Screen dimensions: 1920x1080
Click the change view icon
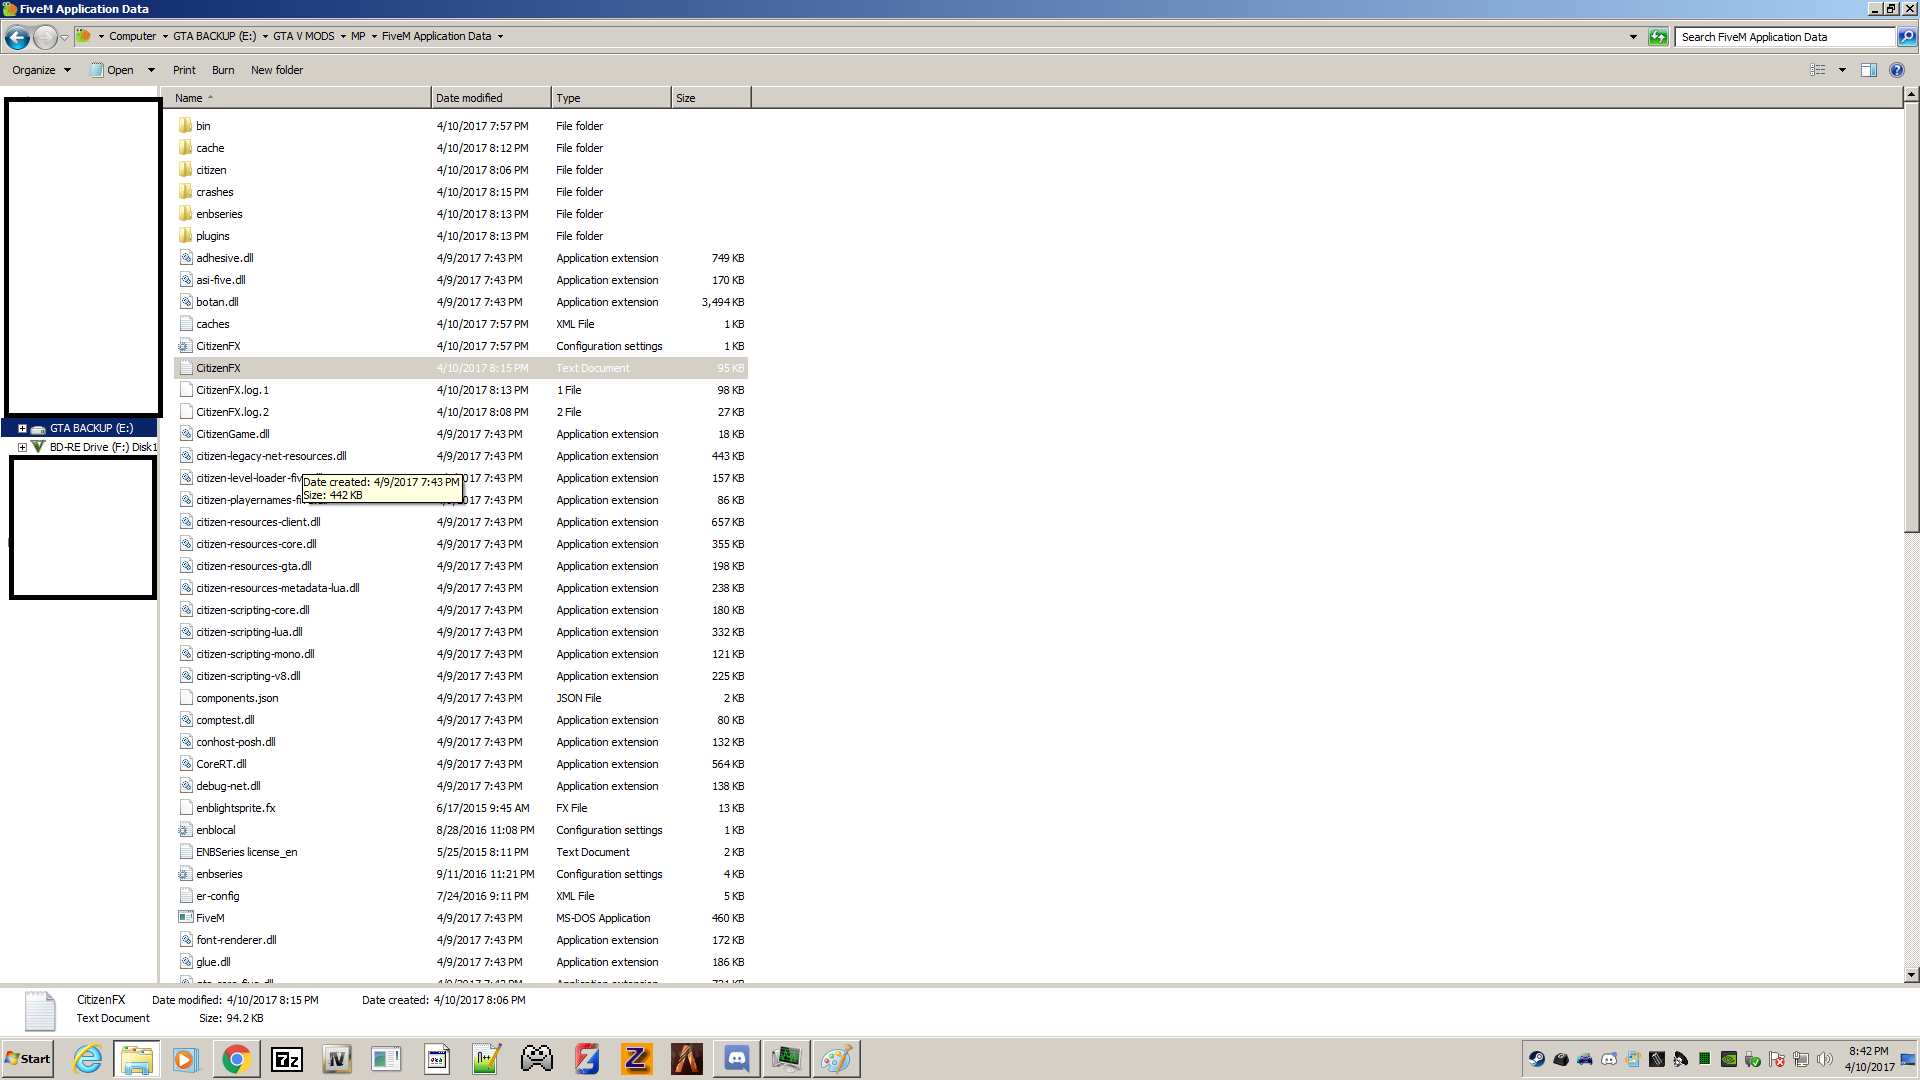pyautogui.click(x=1818, y=70)
